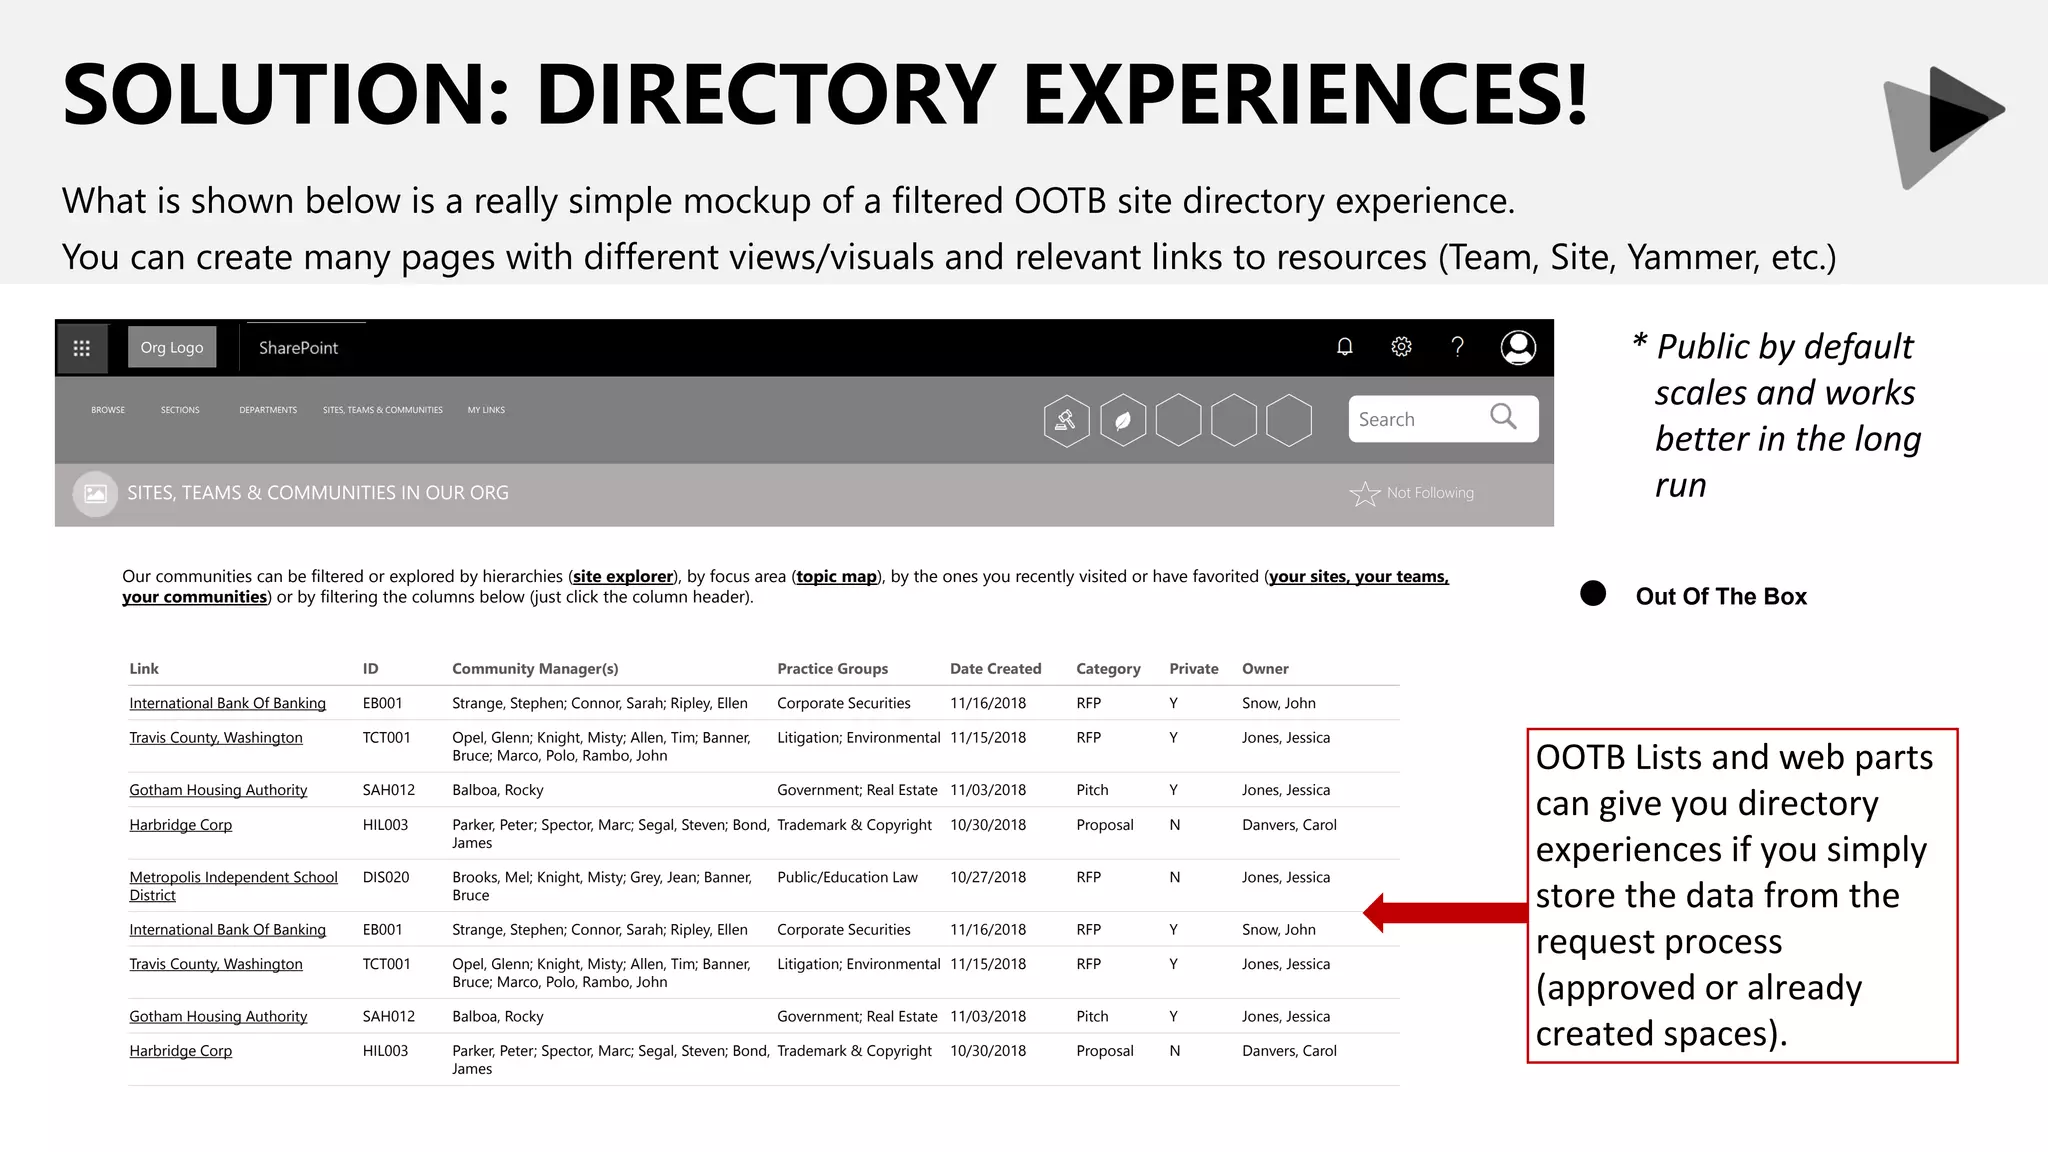The height and width of the screenshot is (1152, 2048).
Task: Open your sites, your teams link
Action: point(1359,576)
